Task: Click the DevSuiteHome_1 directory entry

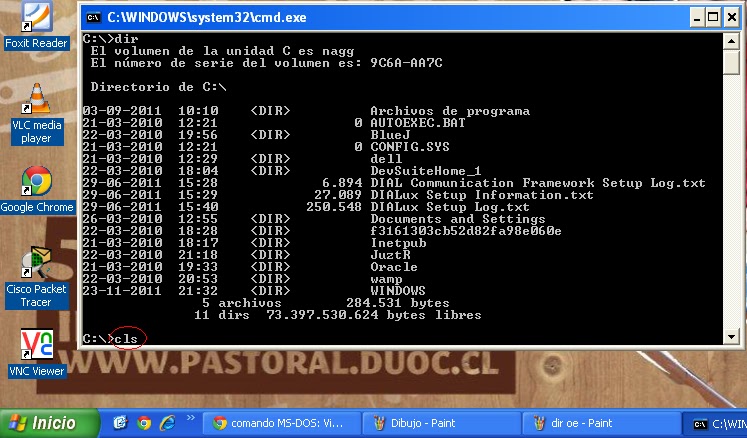Action: 426,171
